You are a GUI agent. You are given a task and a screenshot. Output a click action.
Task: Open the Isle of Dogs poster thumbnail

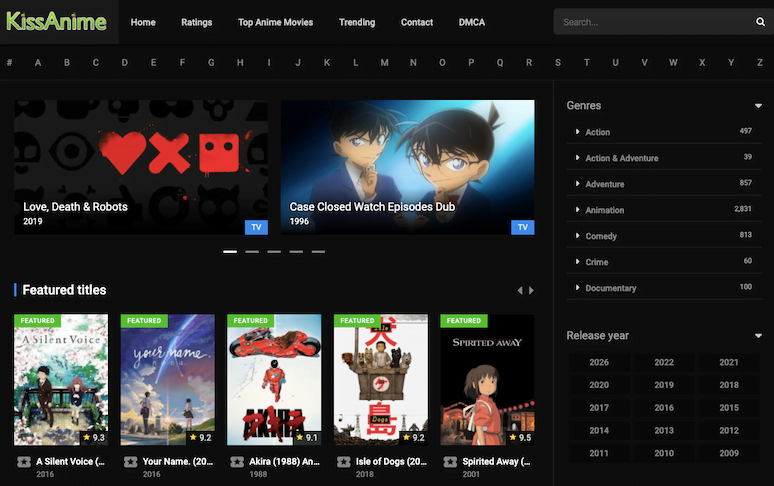(381, 380)
